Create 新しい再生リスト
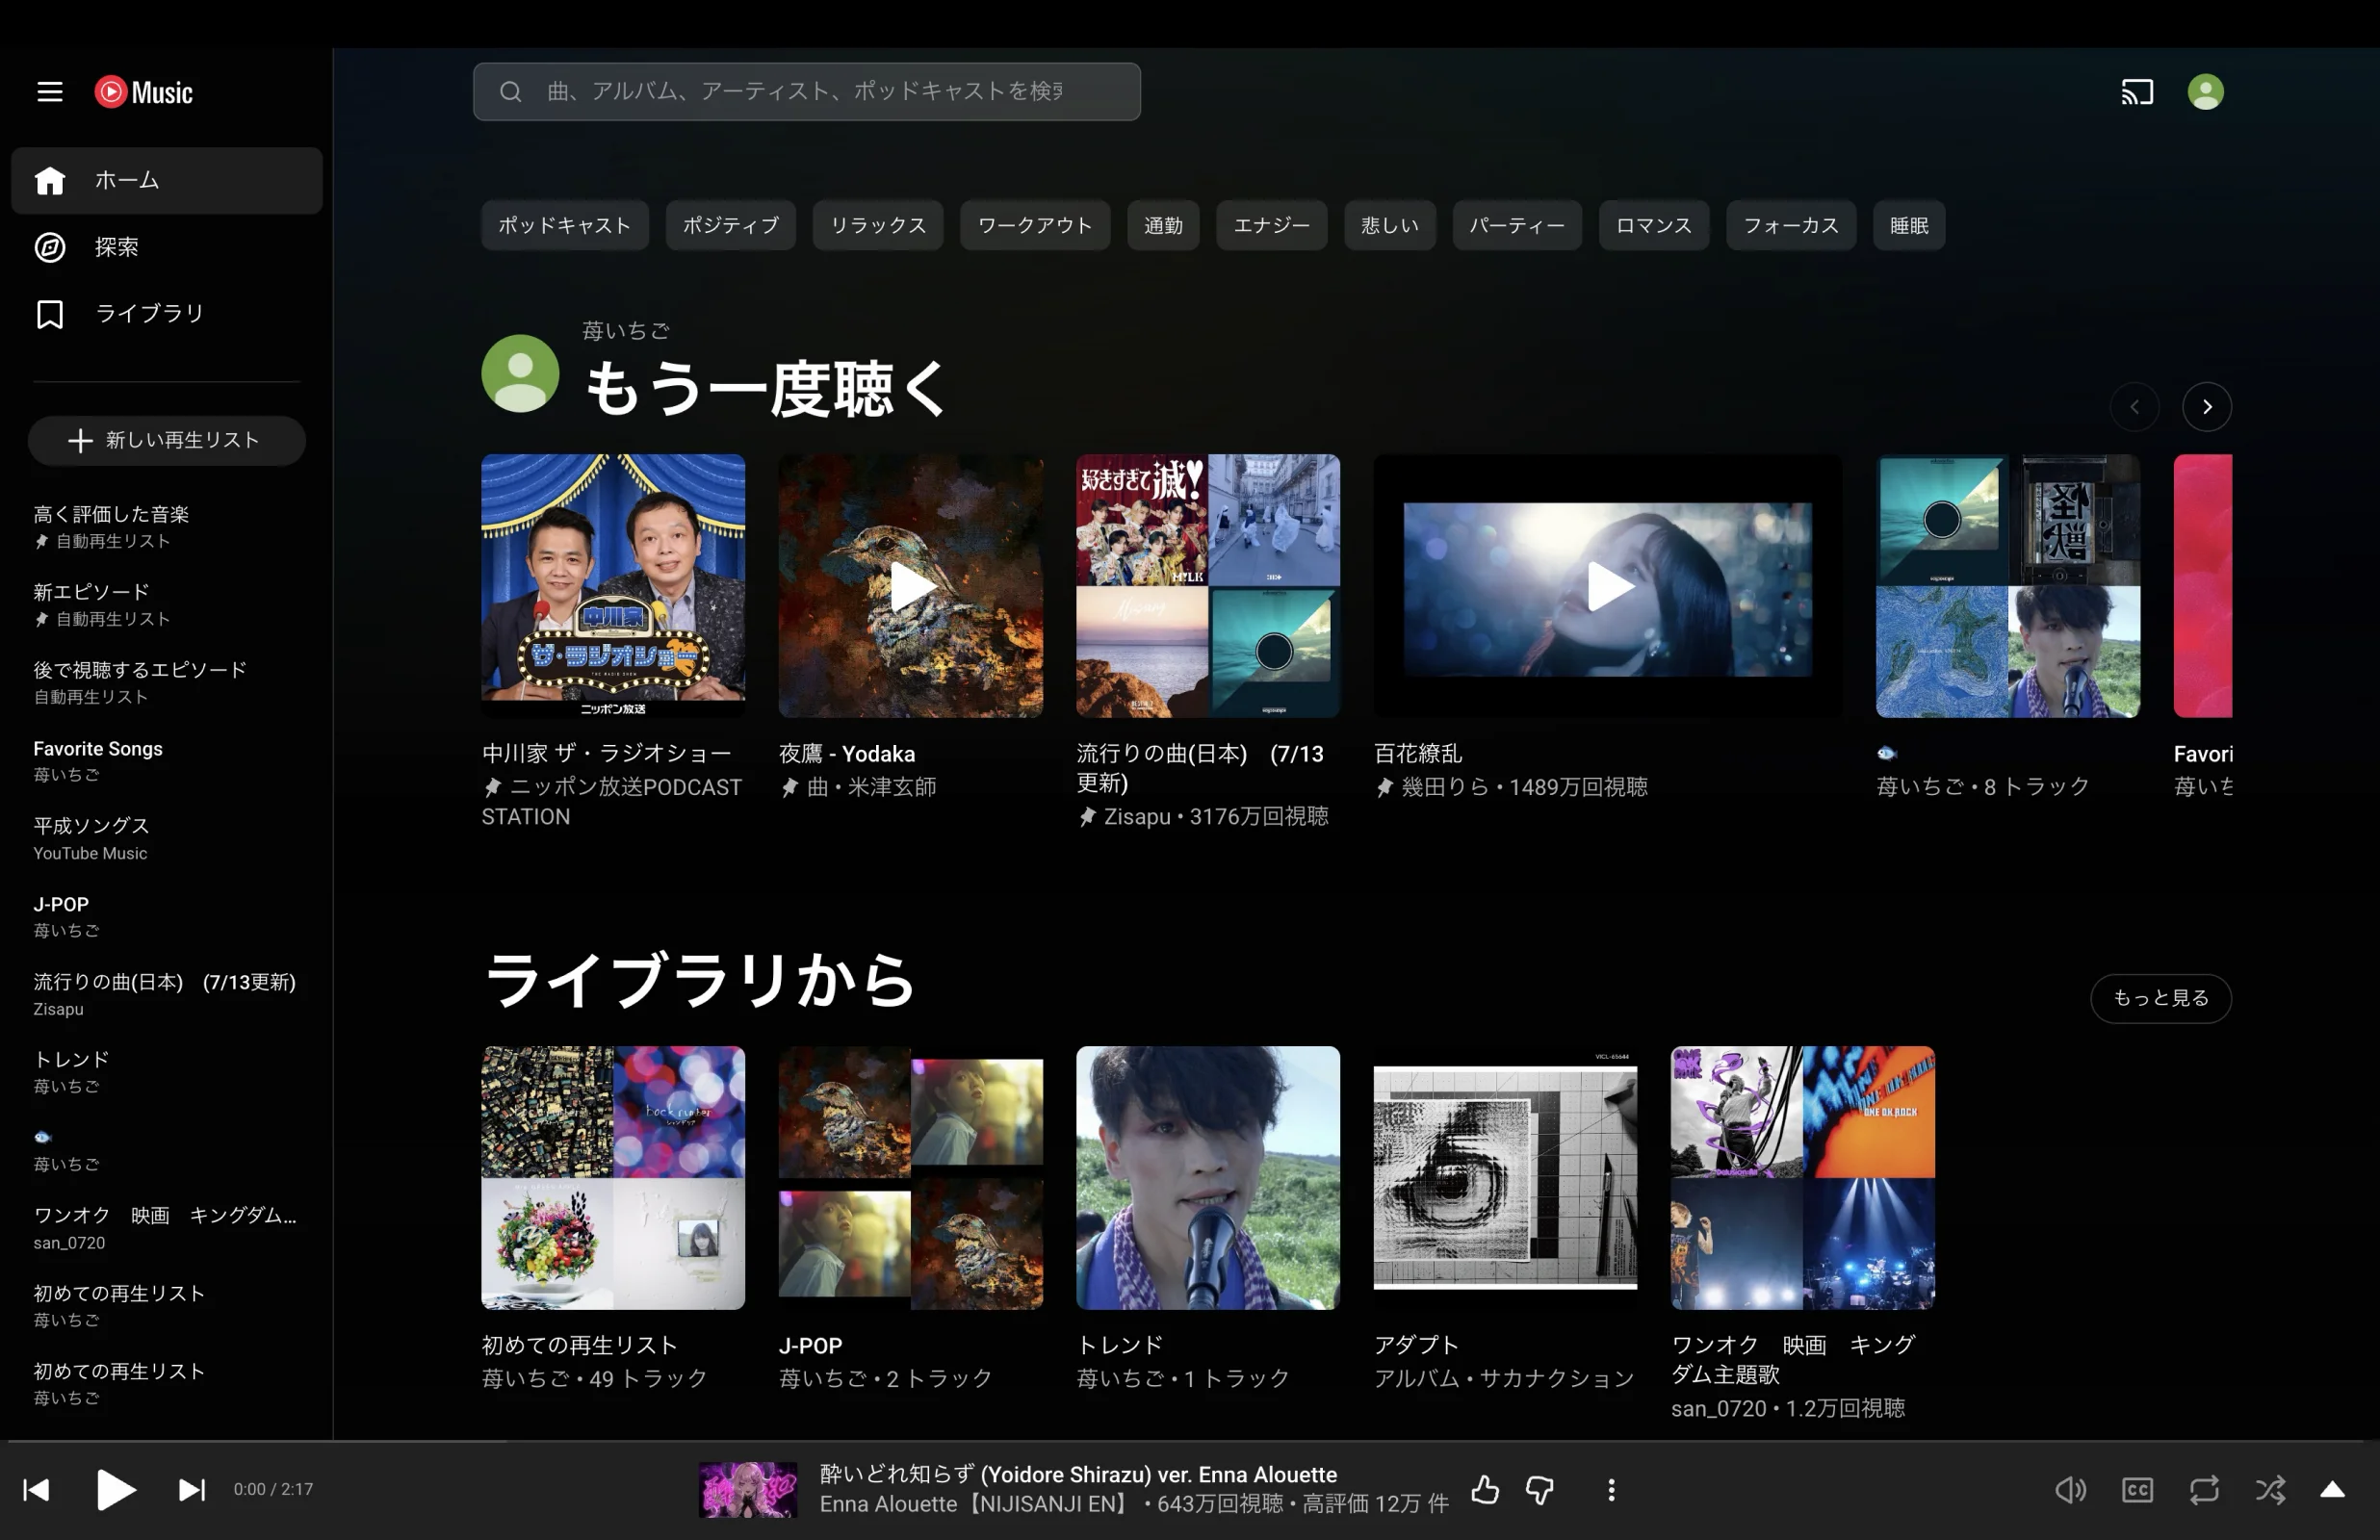Screen dimensions: 2380x1540 tap(167, 440)
